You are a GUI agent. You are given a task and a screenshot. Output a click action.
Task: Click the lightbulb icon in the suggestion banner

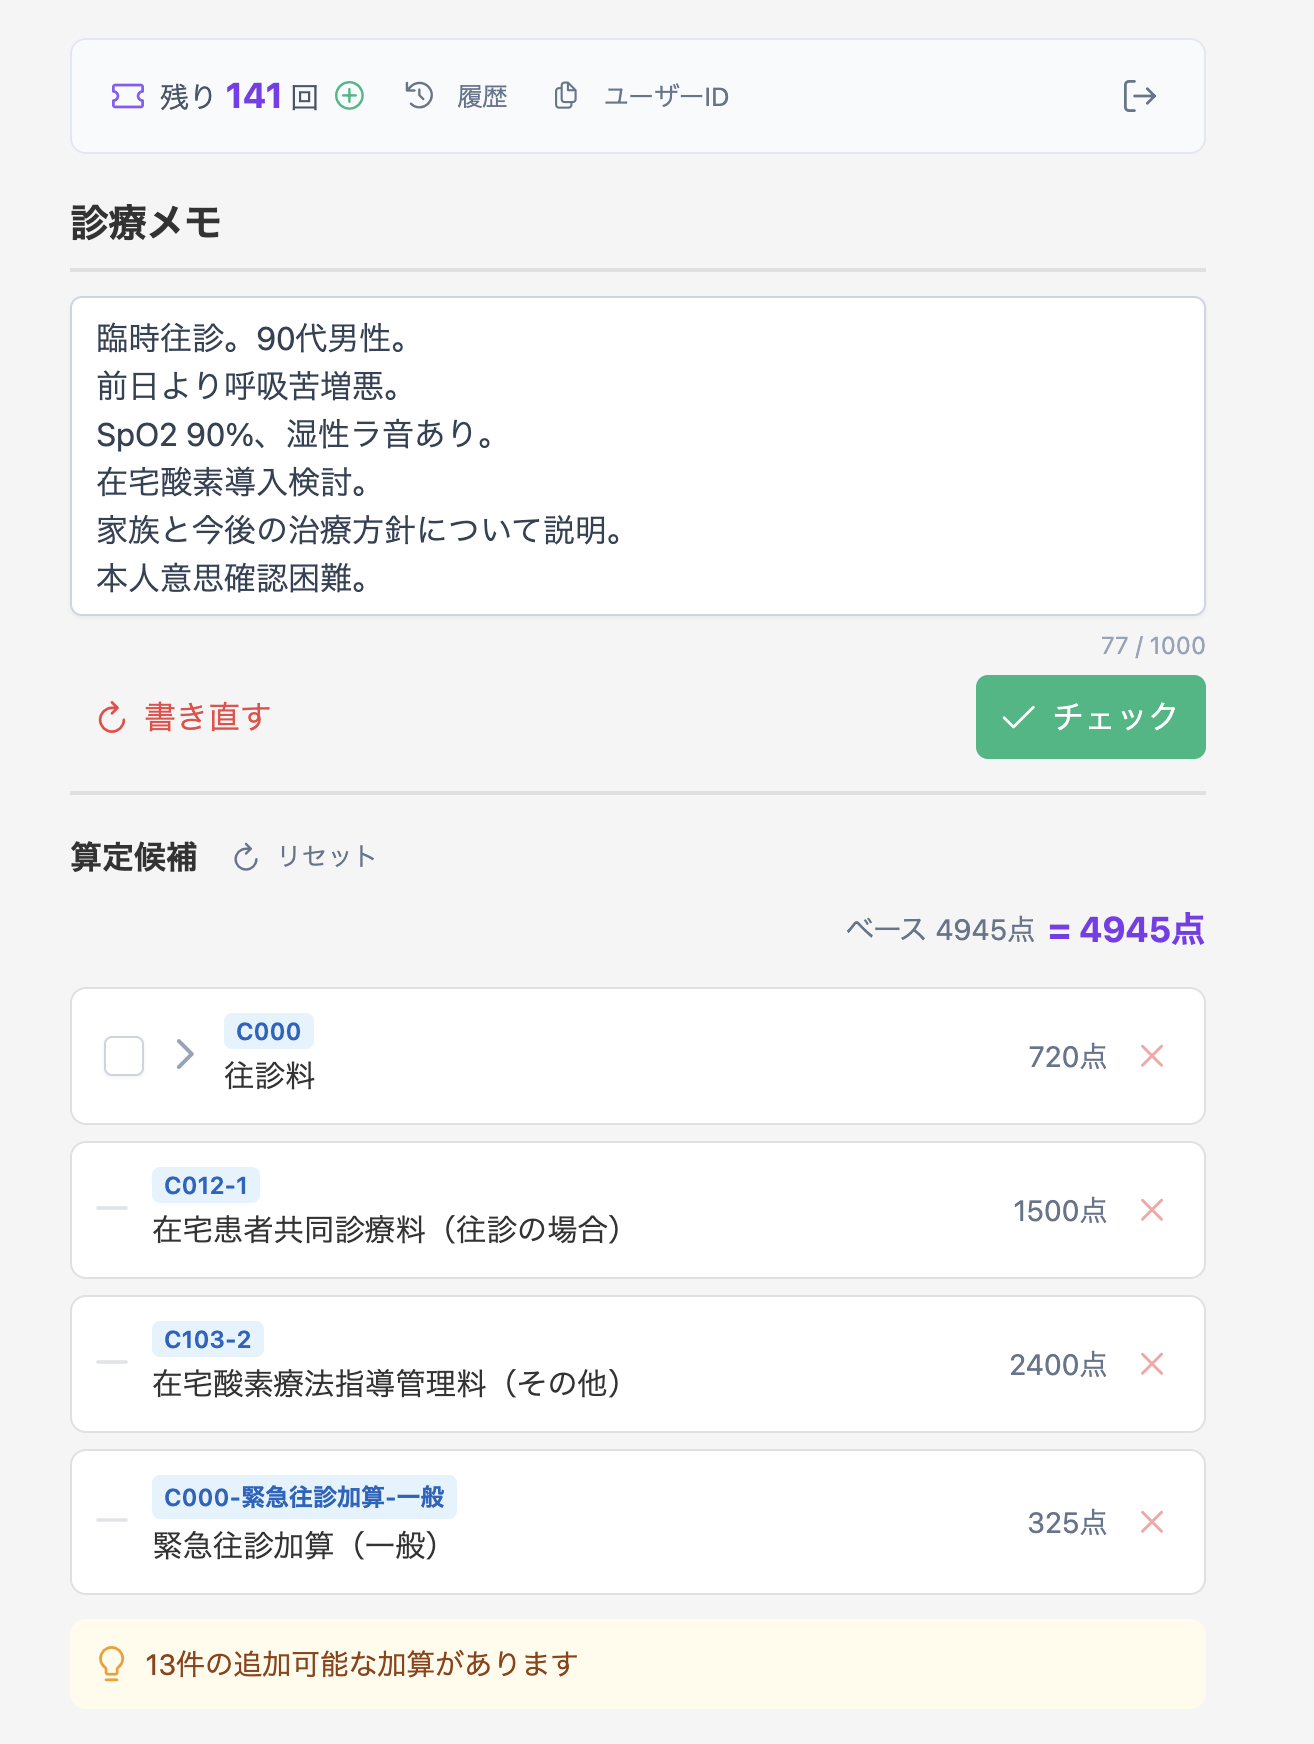click(111, 1664)
